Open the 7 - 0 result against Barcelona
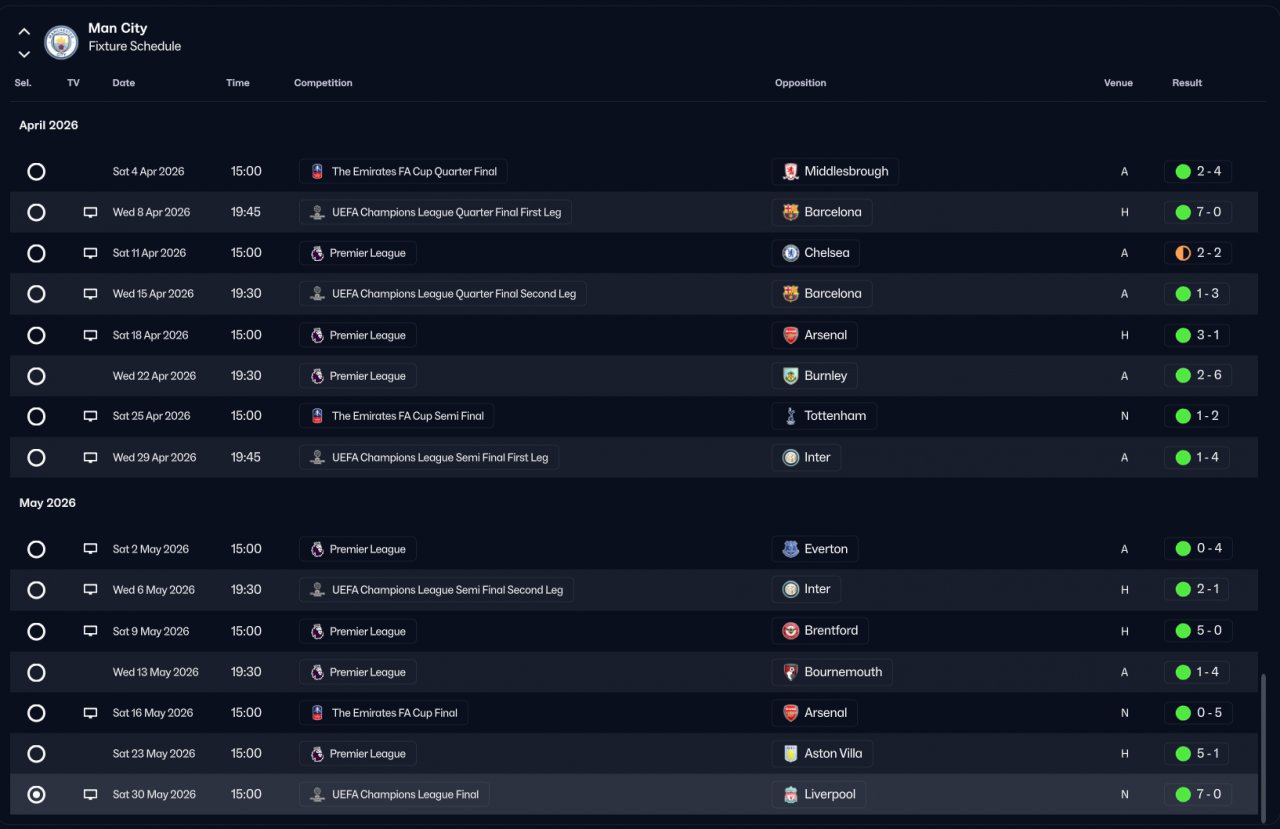 [1197, 213]
